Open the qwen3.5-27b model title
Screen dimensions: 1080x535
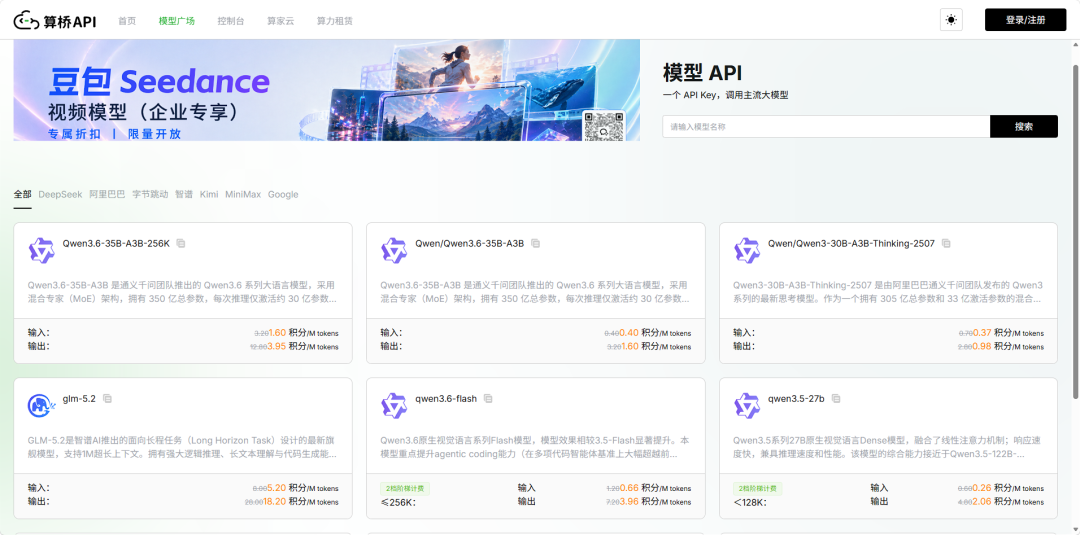[x=796, y=399]
